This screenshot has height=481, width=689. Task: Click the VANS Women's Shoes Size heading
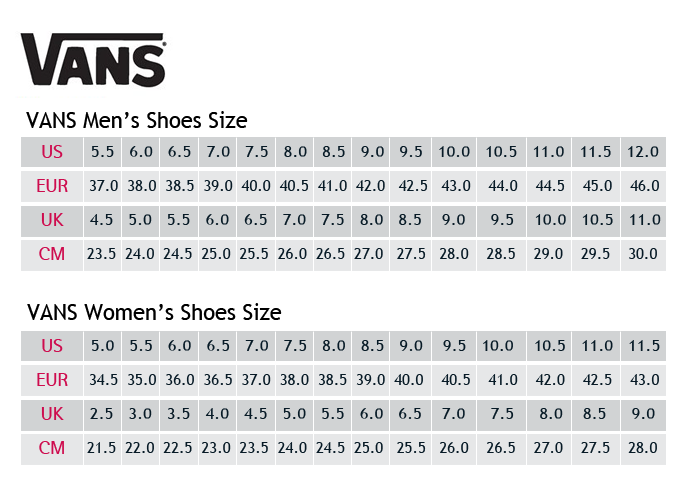(153, 313)
